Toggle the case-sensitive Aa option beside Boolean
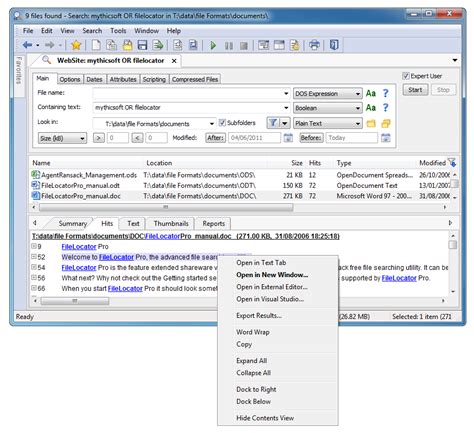Viewport: 474px width, 433px height. [371, 108]
